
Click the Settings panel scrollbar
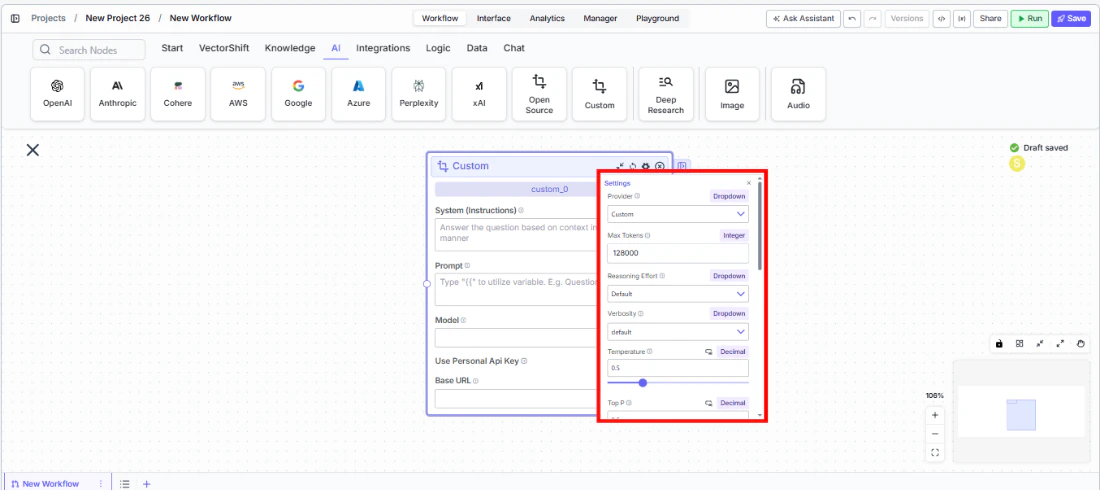click(x=760, y=225)
